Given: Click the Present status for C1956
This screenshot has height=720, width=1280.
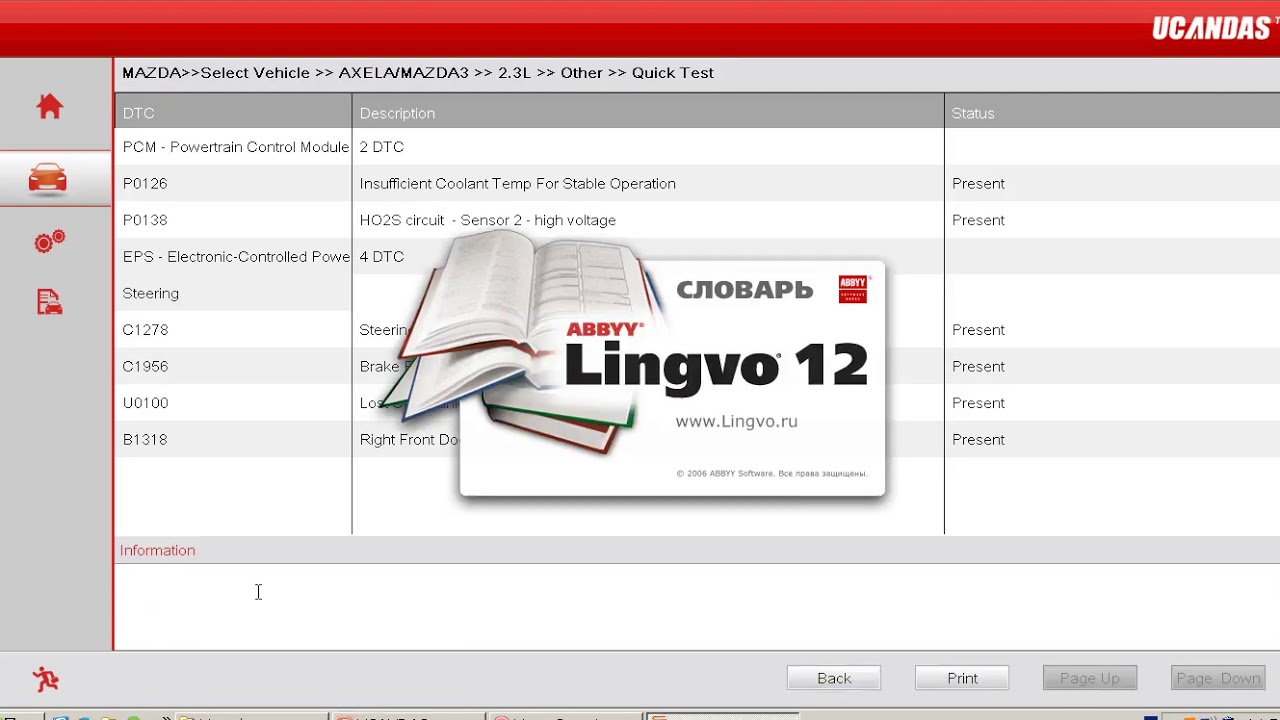Looking at the screenshot, I should 978,366.
